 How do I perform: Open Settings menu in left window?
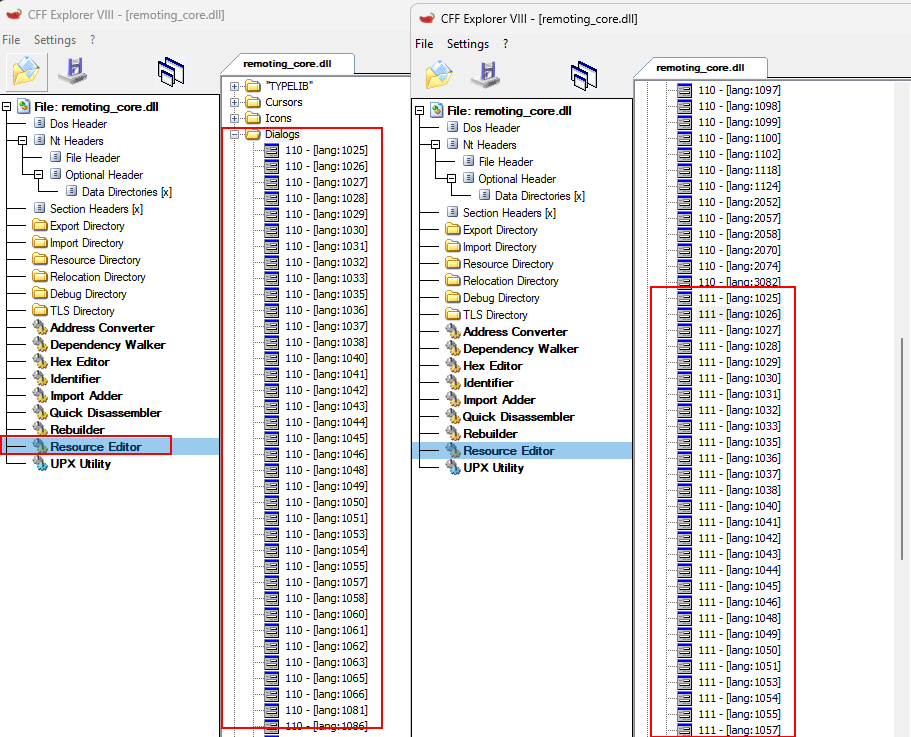pyautogui.click(x=55, y=39)
